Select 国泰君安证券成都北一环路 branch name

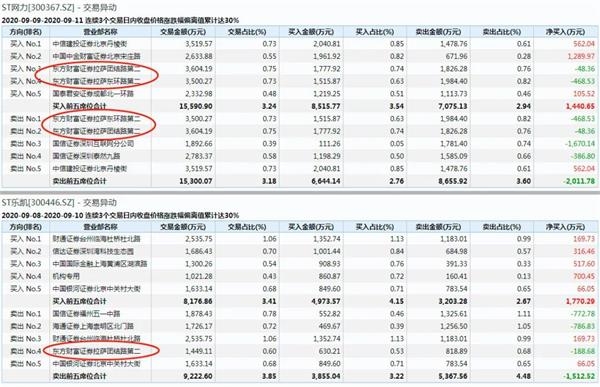tap(93, 94)
